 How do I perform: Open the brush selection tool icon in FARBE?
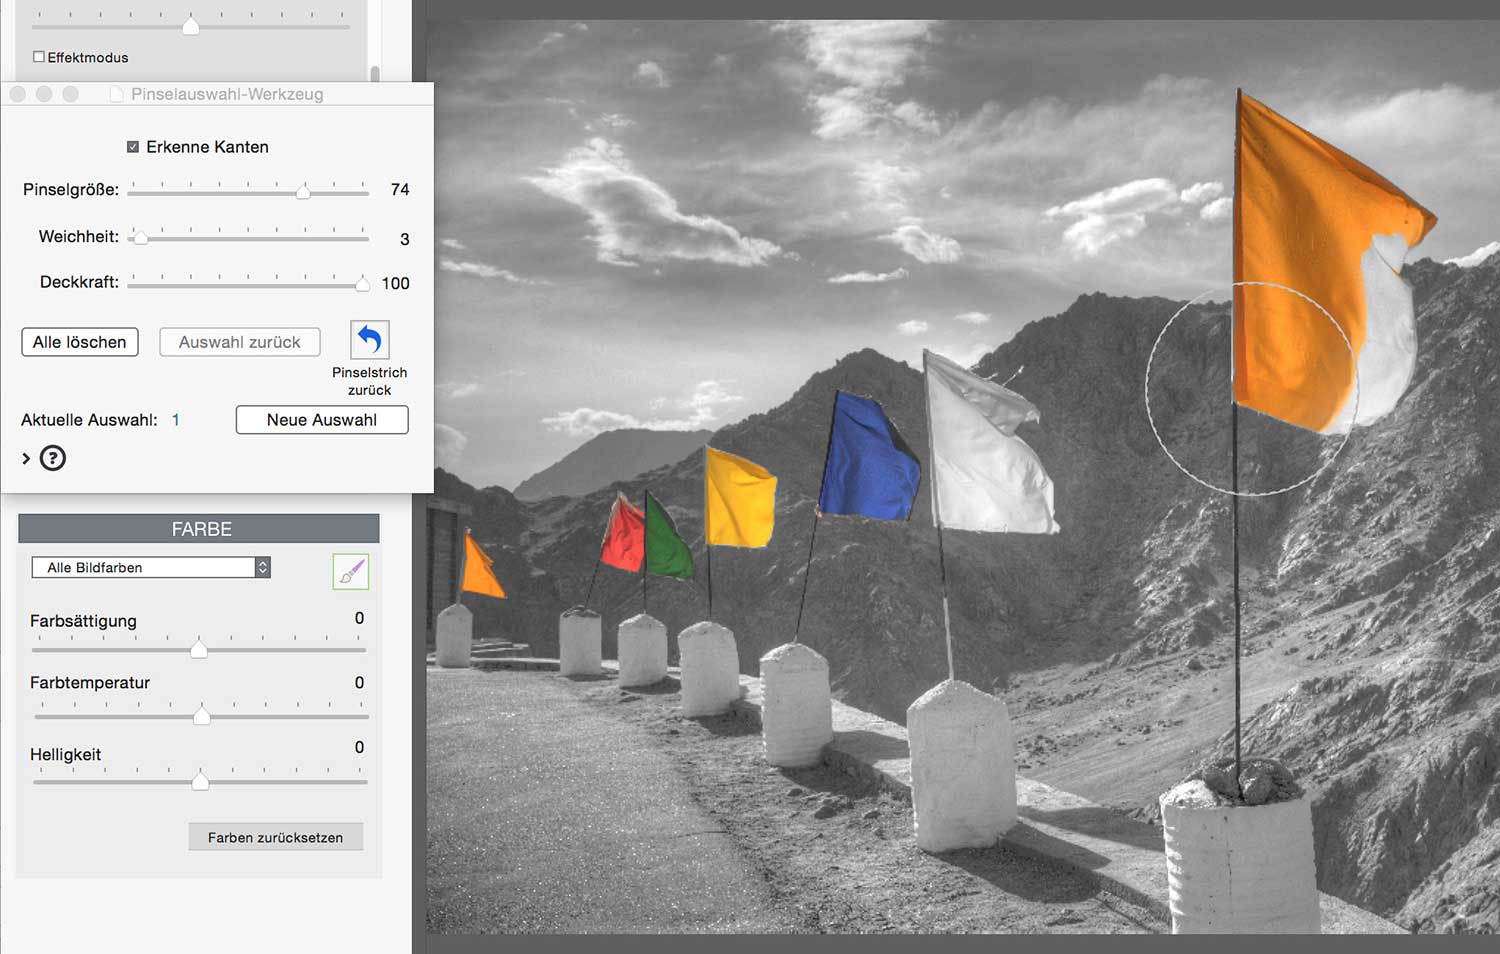coord(350,571)
